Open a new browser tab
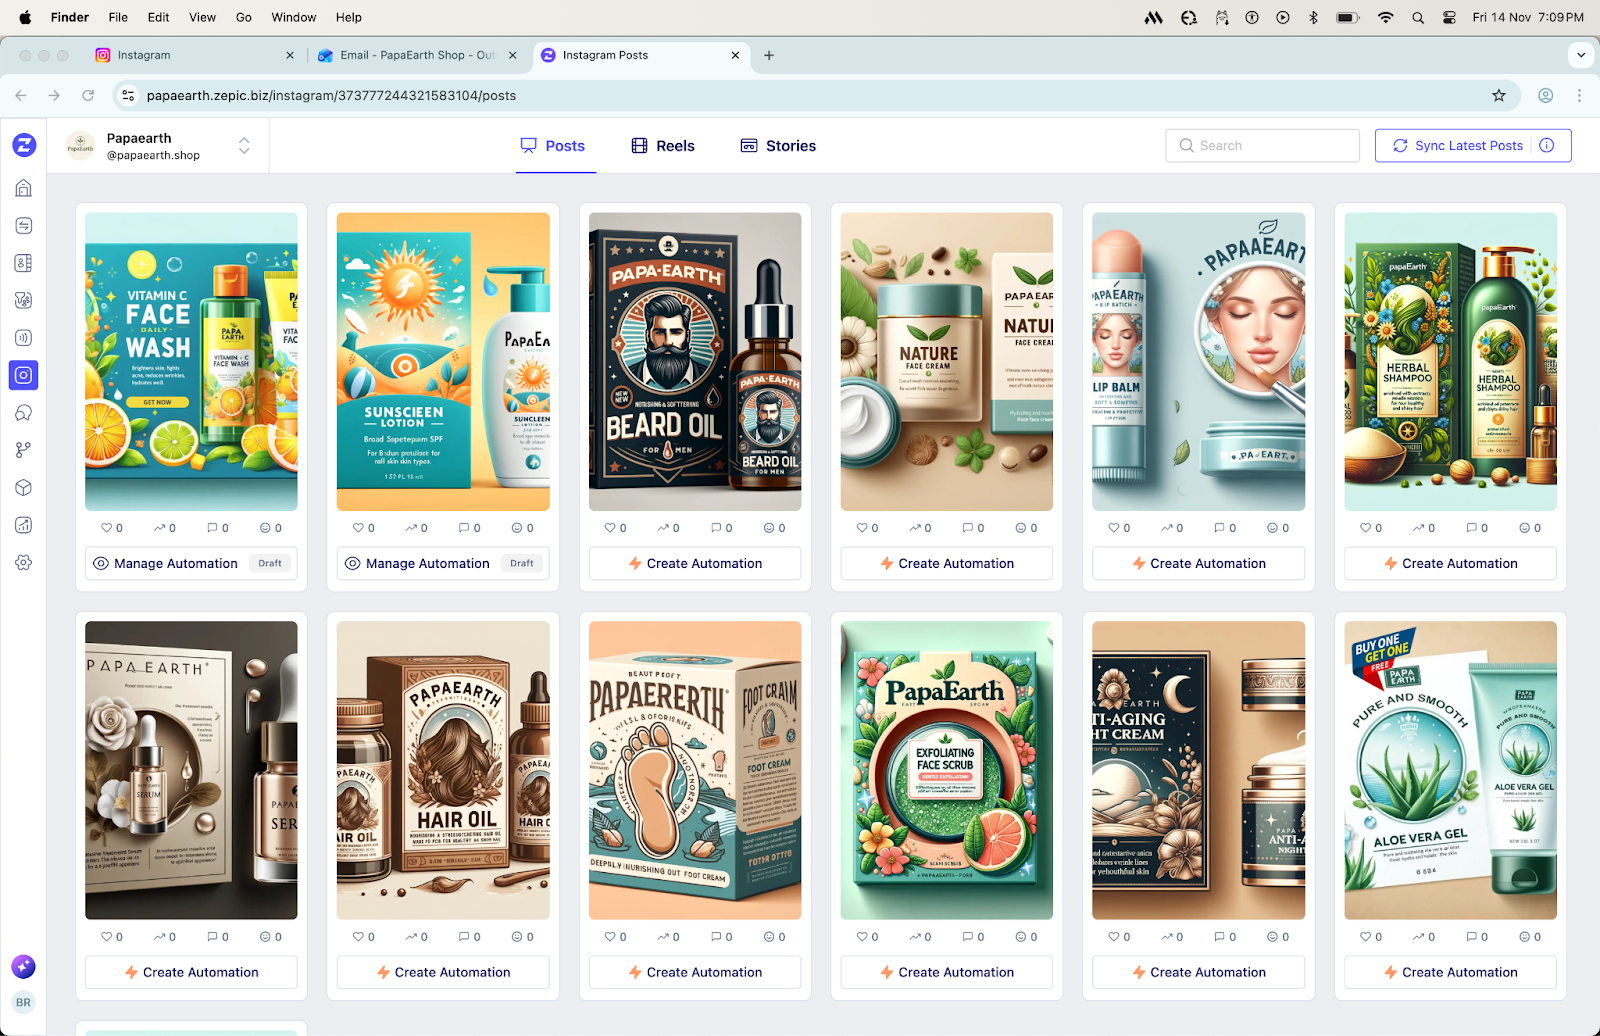Screen dimensions: 1600x1036 (769, 55)
